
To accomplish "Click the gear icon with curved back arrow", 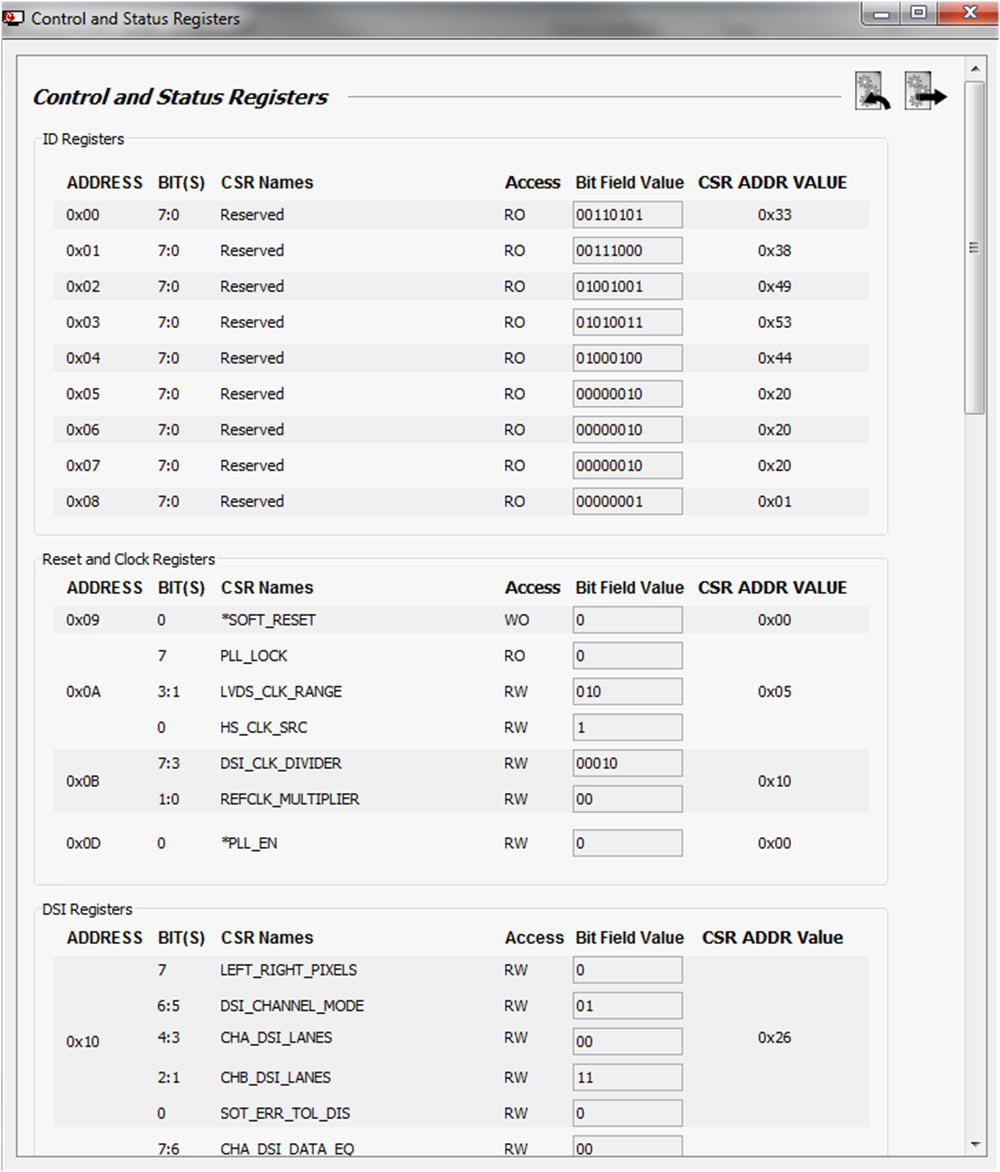I will click(873, 91).
